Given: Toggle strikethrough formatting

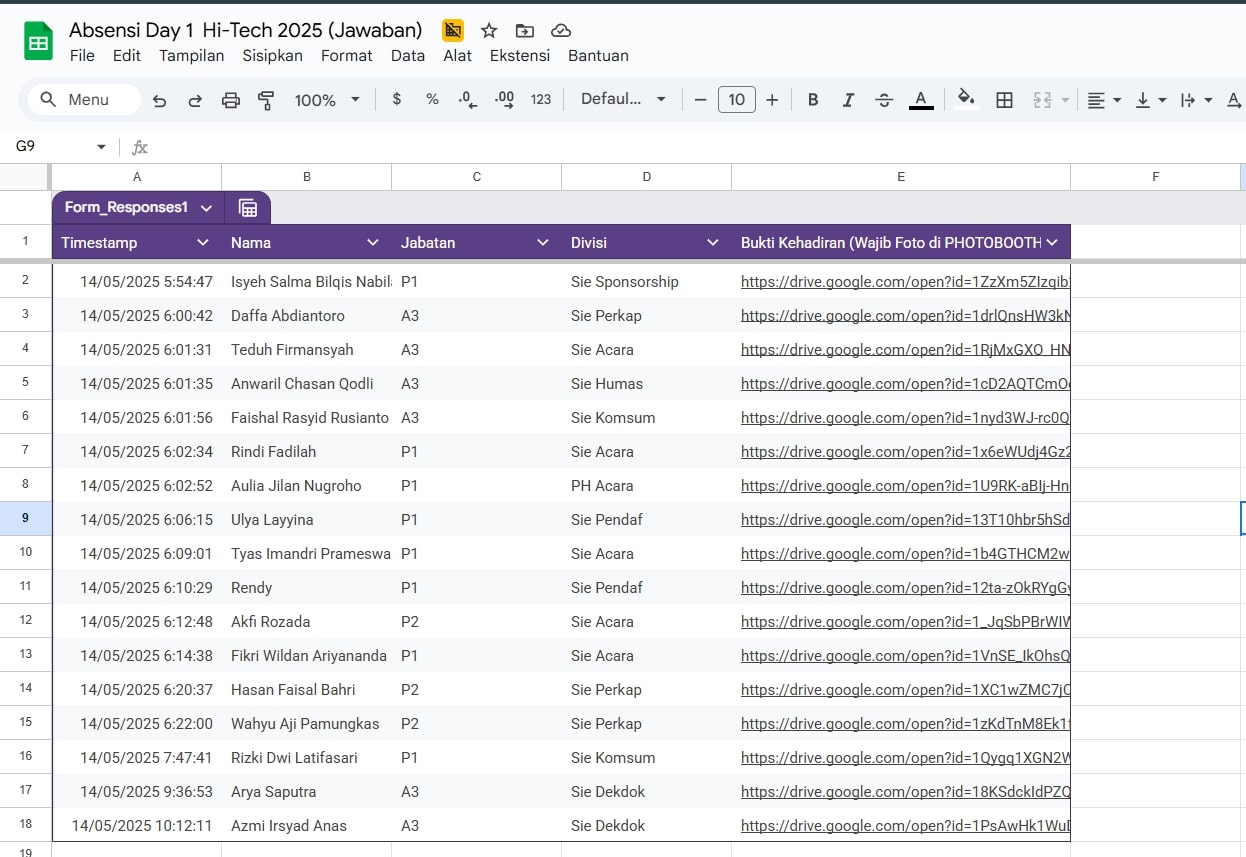Looking at the screenshot, I should [884, 99].
